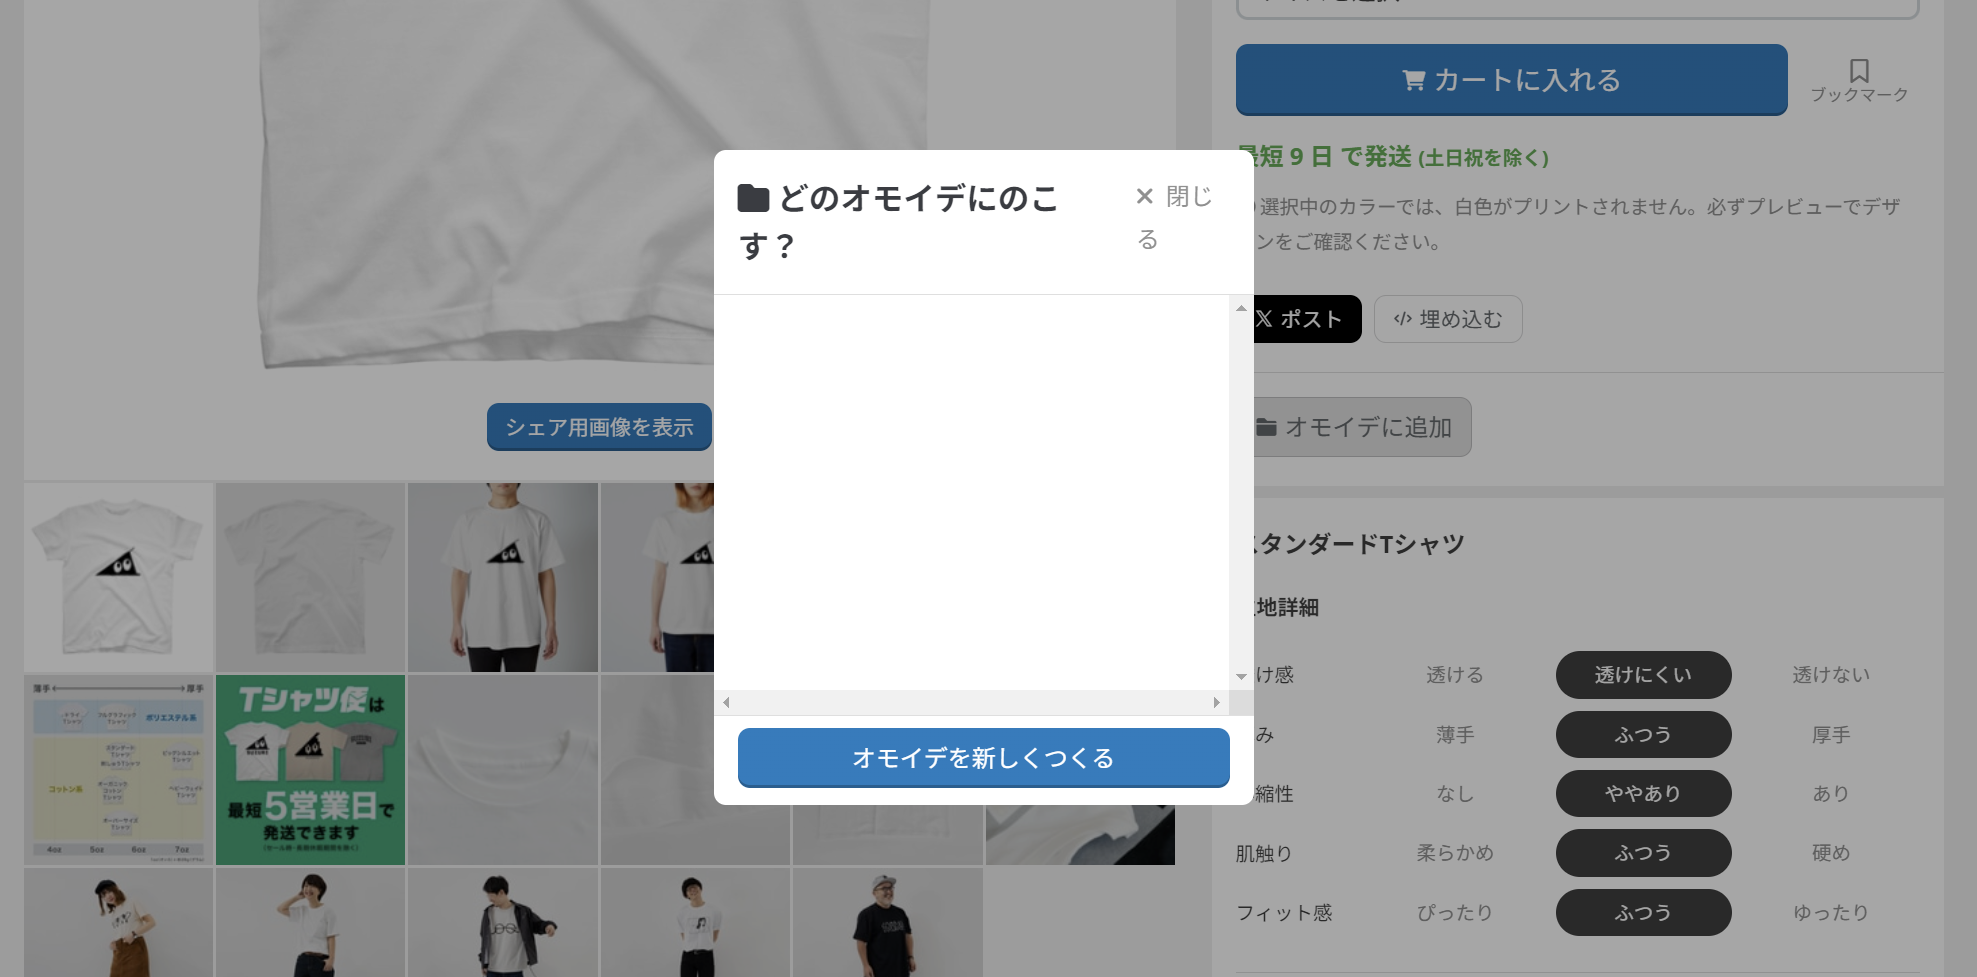Open the collar close-up thumbnail
Image resolution: width=1977 pixels, height=977 pixels.
pos(502,770)
